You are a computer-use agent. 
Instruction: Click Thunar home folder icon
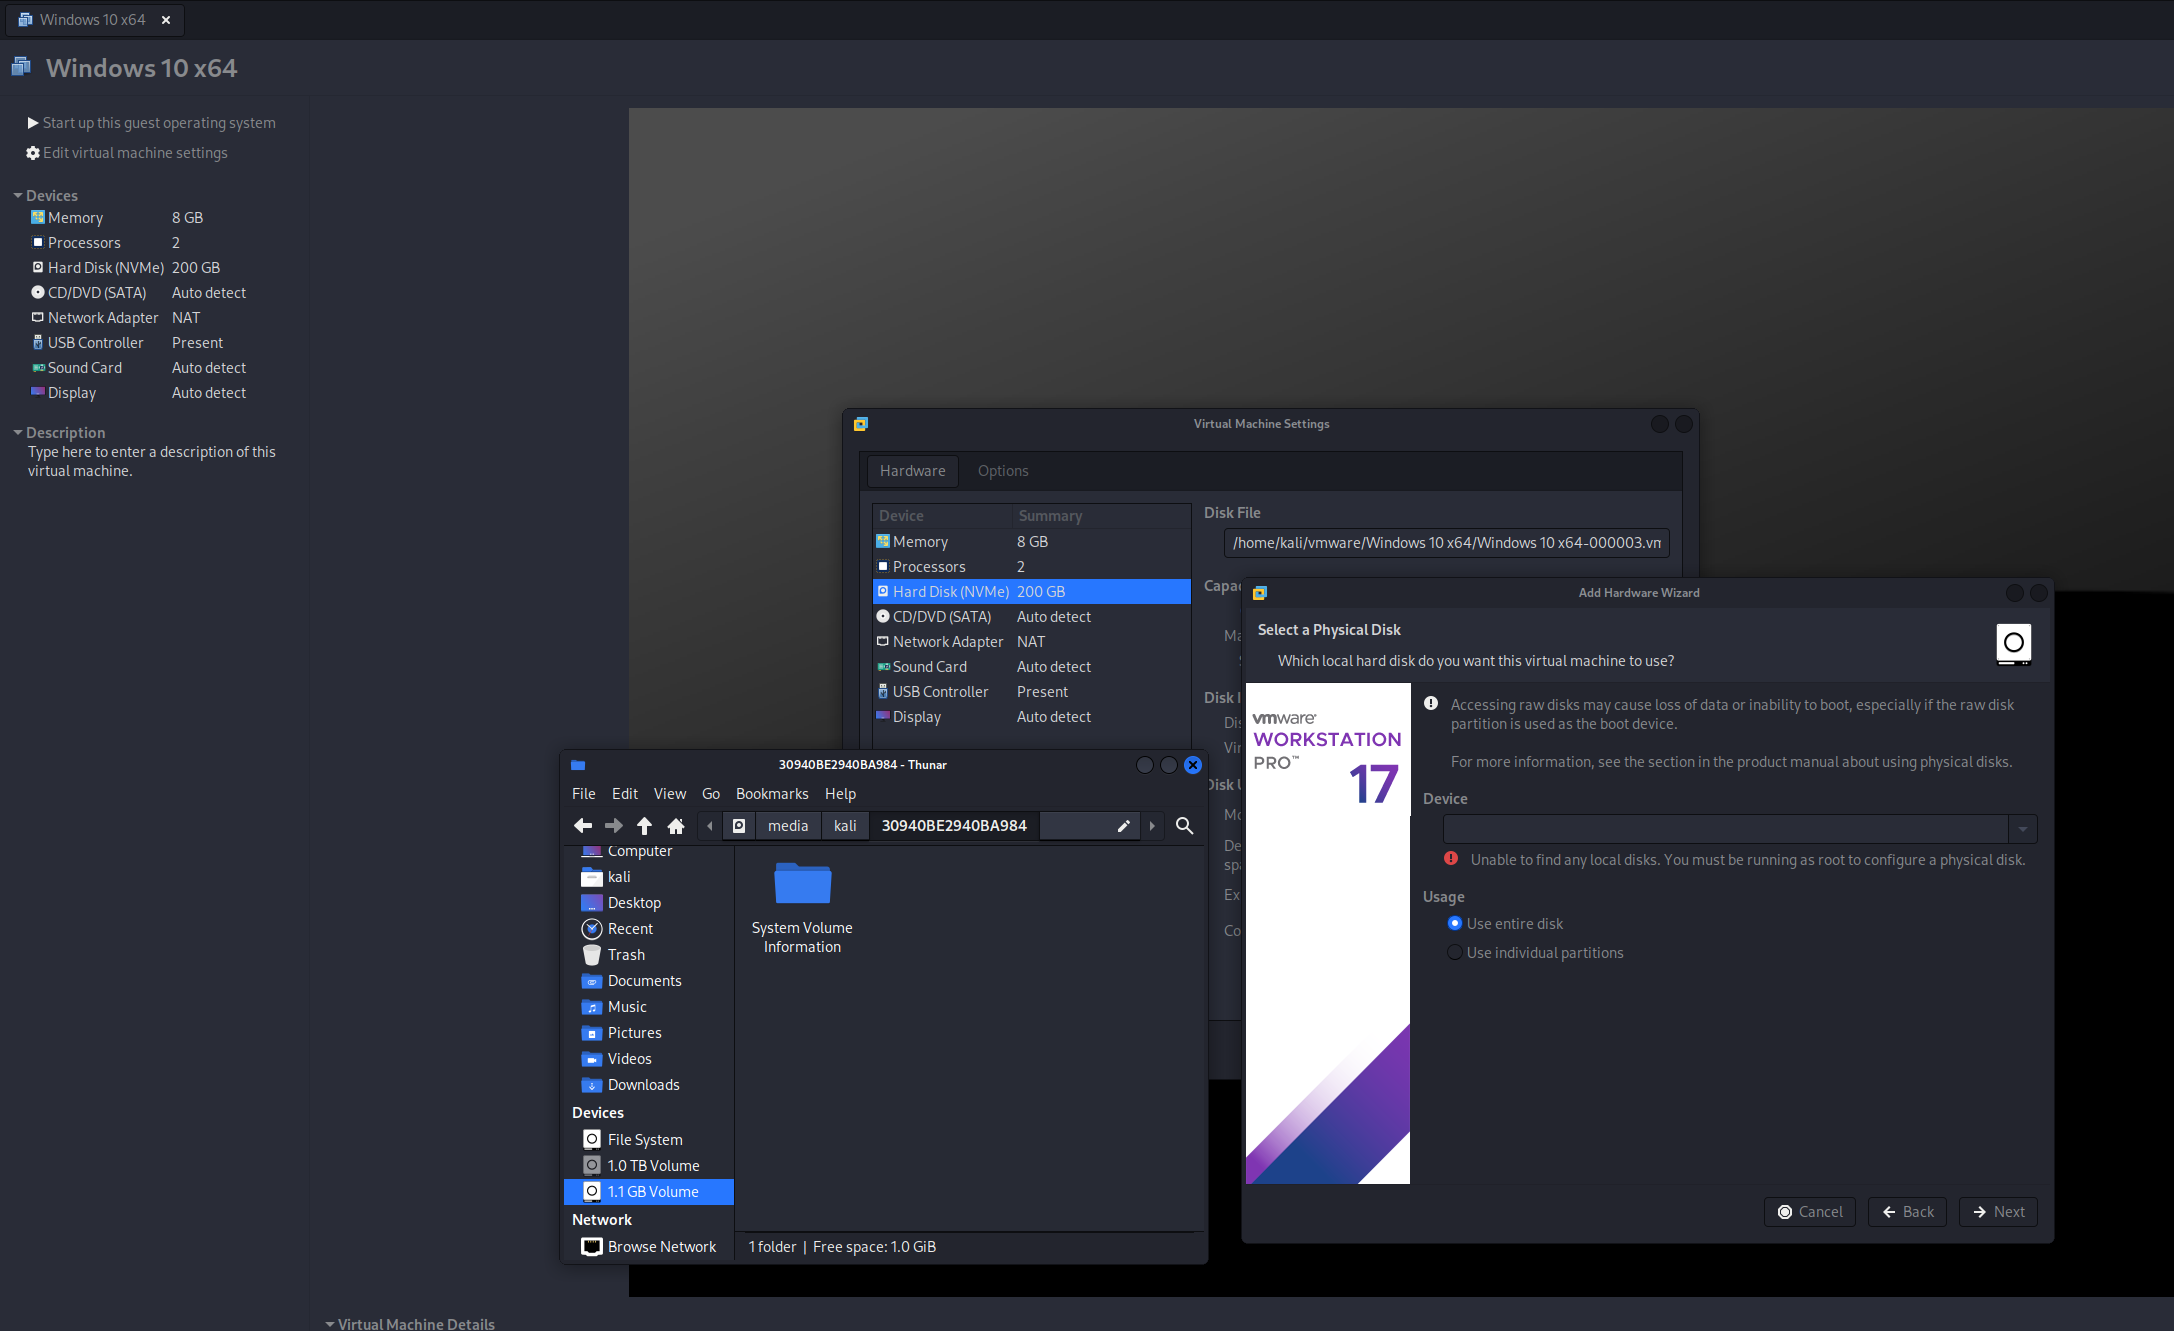click(676, 826)
